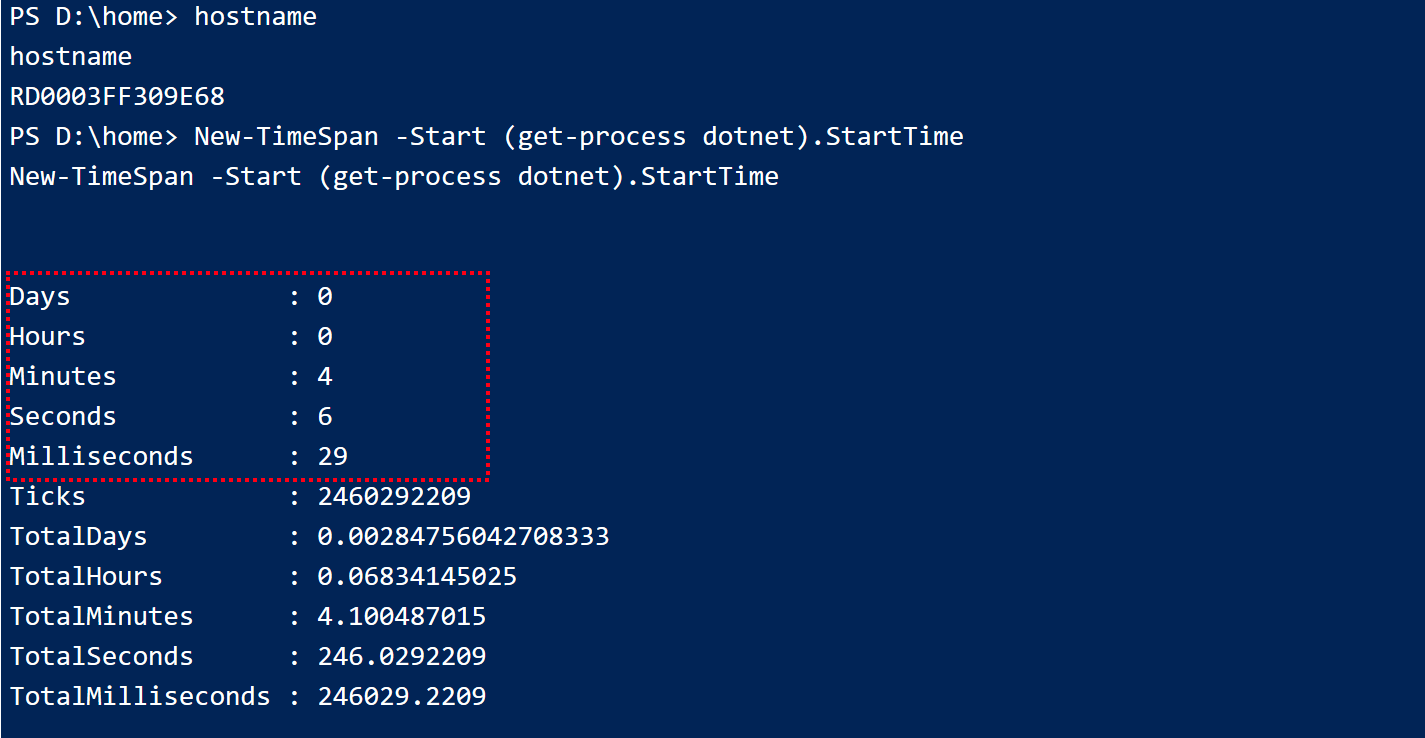This screenshot has width=1425, height=738.
Task: Click the Hours value 0
Action: [325, 337]
